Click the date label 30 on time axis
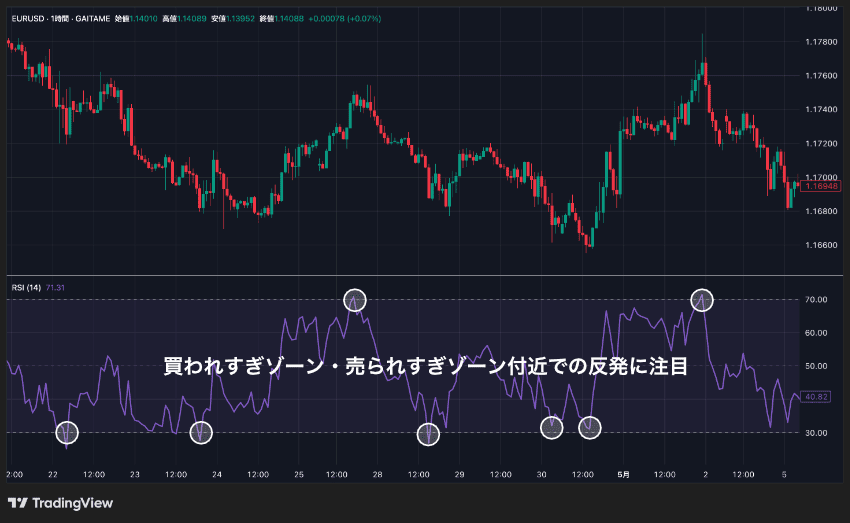This screenshot has width=850, height=523. (x=541, y=474)
